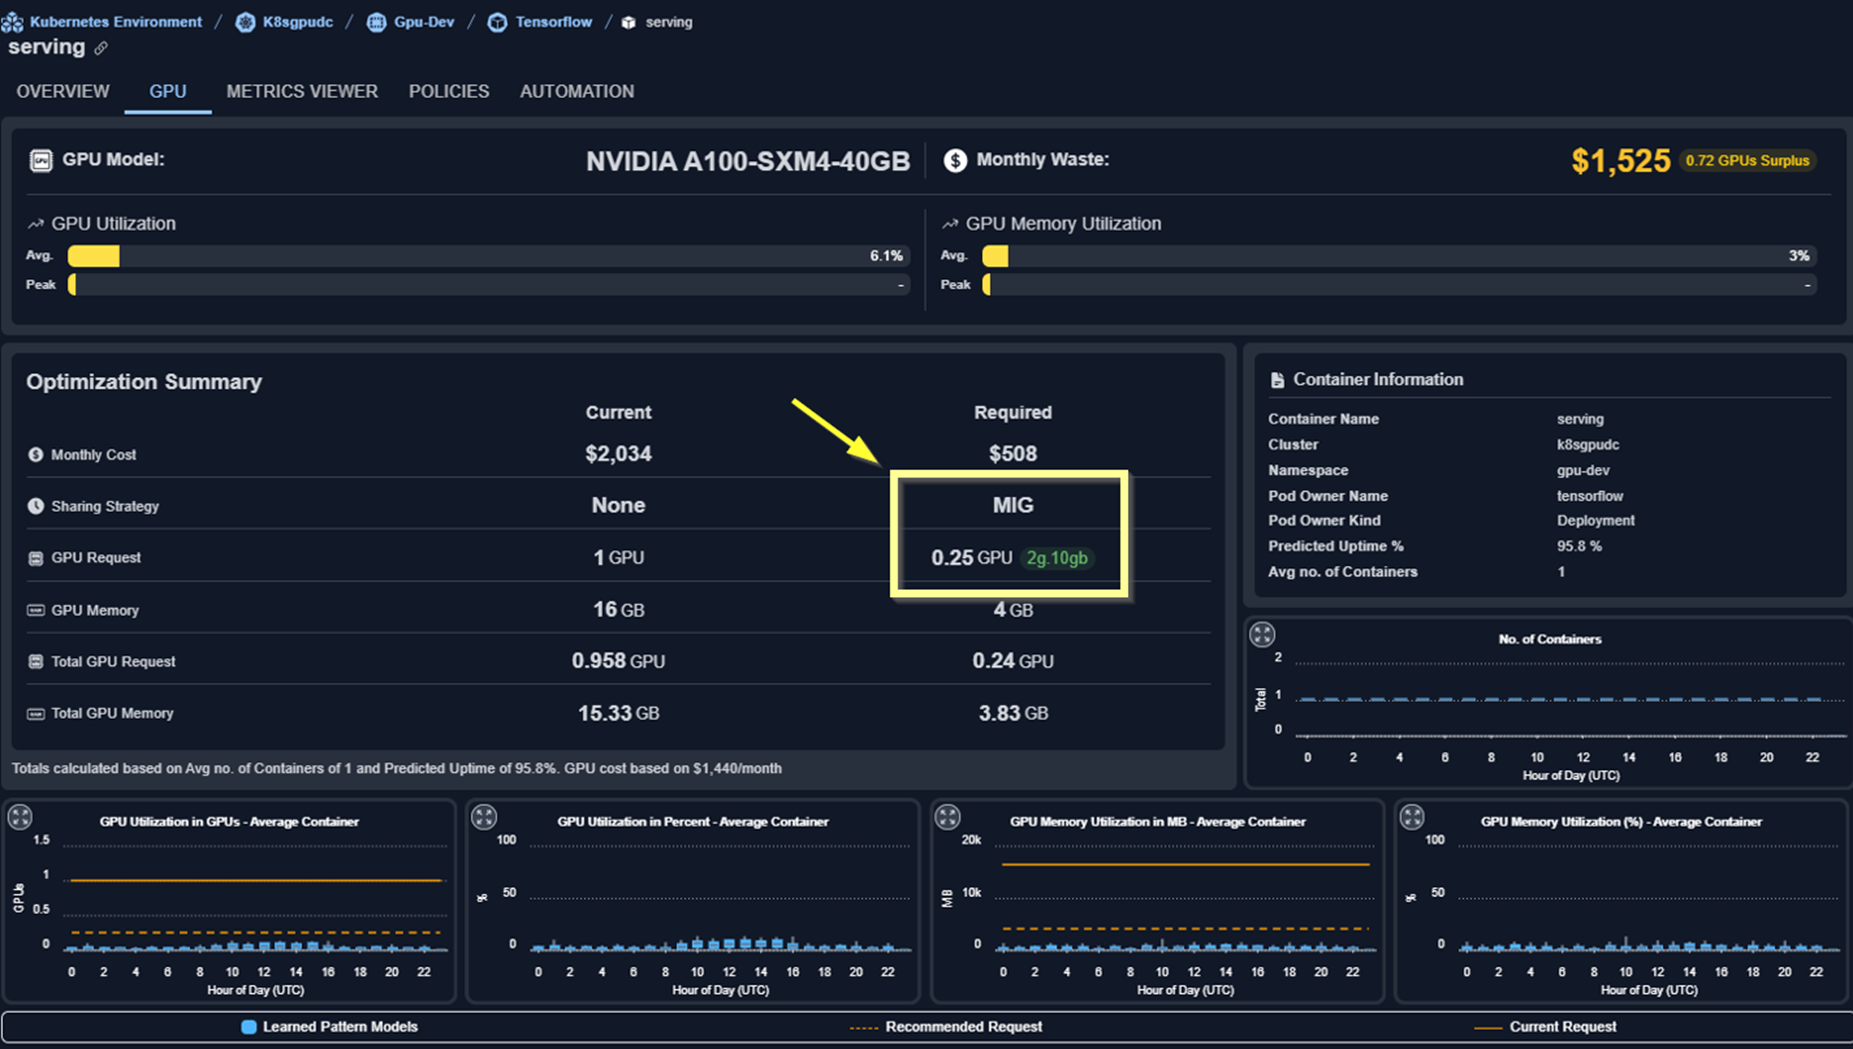Expand GPU Utilization in GPUs chart
Screen dimensions: 1853x1049
20,817
